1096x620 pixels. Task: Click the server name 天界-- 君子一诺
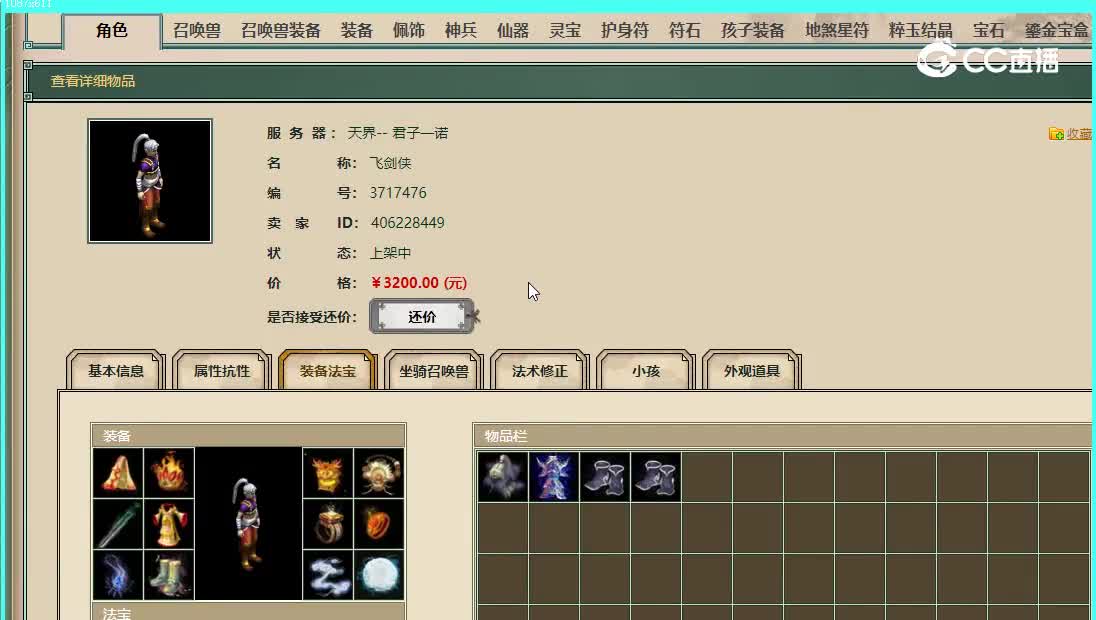coord(398,133)
